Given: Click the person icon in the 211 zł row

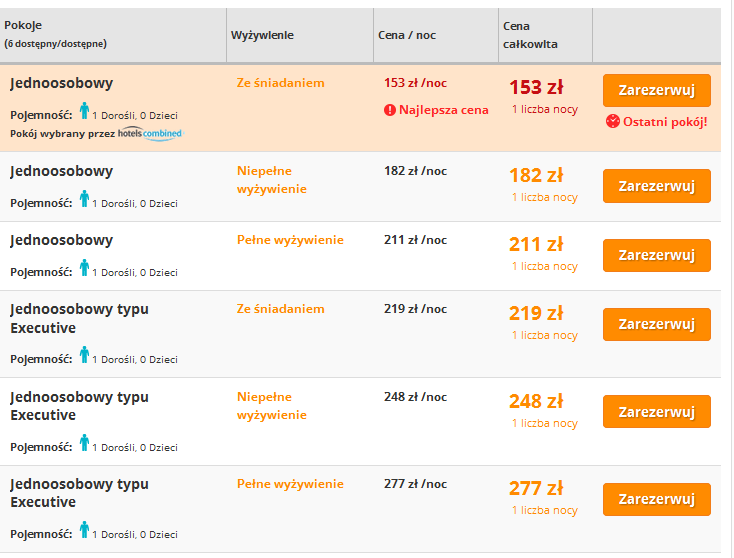Looking at the screenshot, I should click(84, 267).
